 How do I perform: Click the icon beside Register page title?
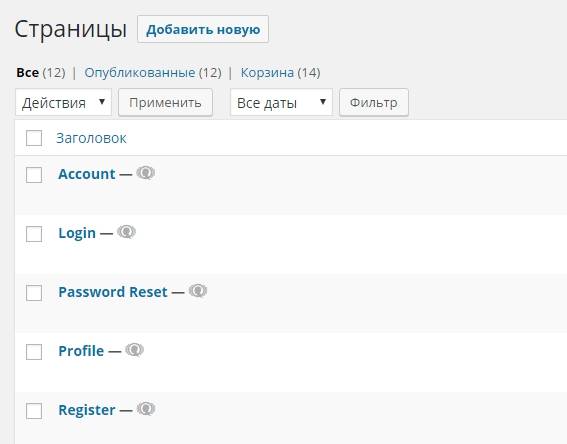[146, 409]
